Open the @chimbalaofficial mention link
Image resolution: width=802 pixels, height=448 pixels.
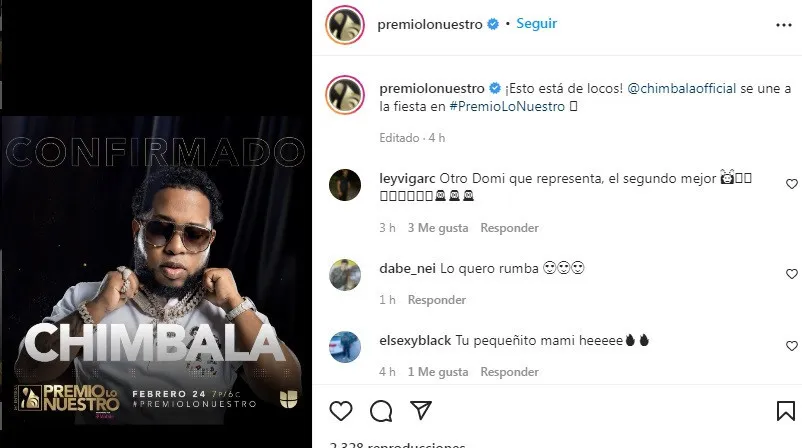pos(681,88)
